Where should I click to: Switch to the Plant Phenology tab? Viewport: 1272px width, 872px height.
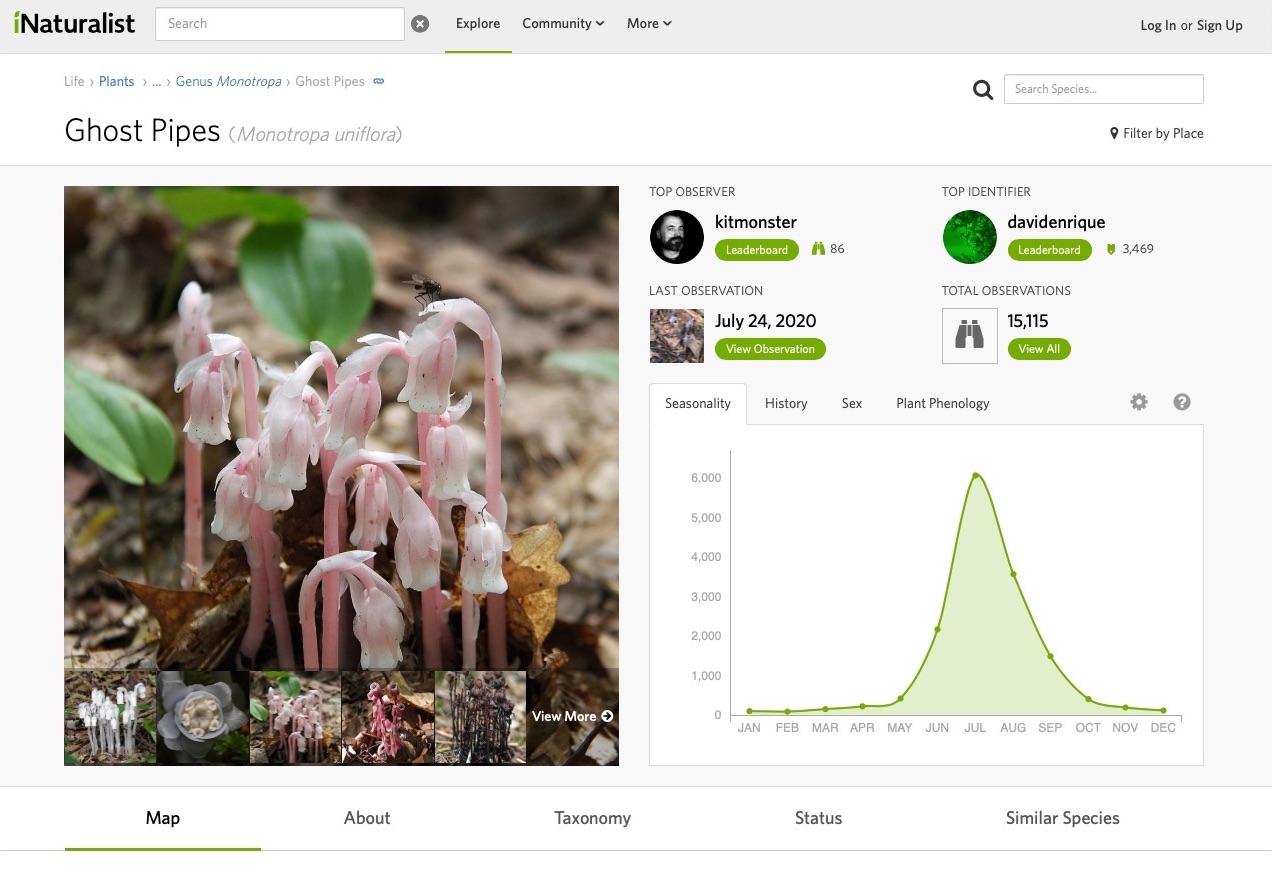tap(942, 403)
